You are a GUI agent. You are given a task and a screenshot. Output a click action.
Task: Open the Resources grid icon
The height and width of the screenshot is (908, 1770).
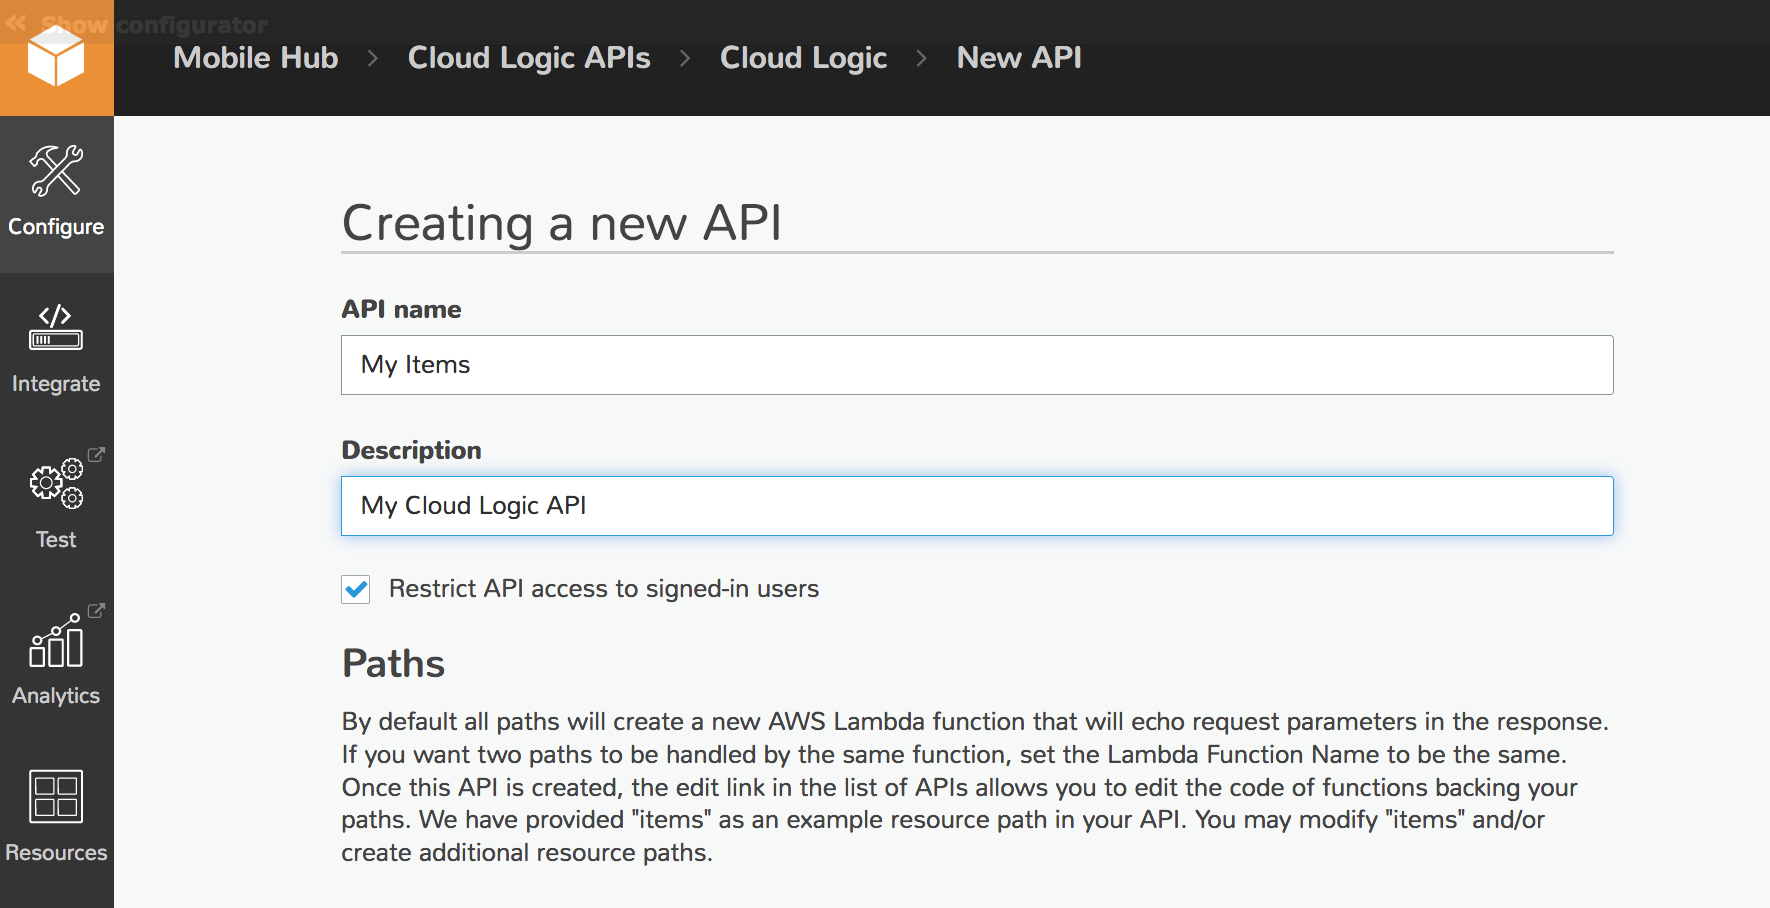pos(57,796)
